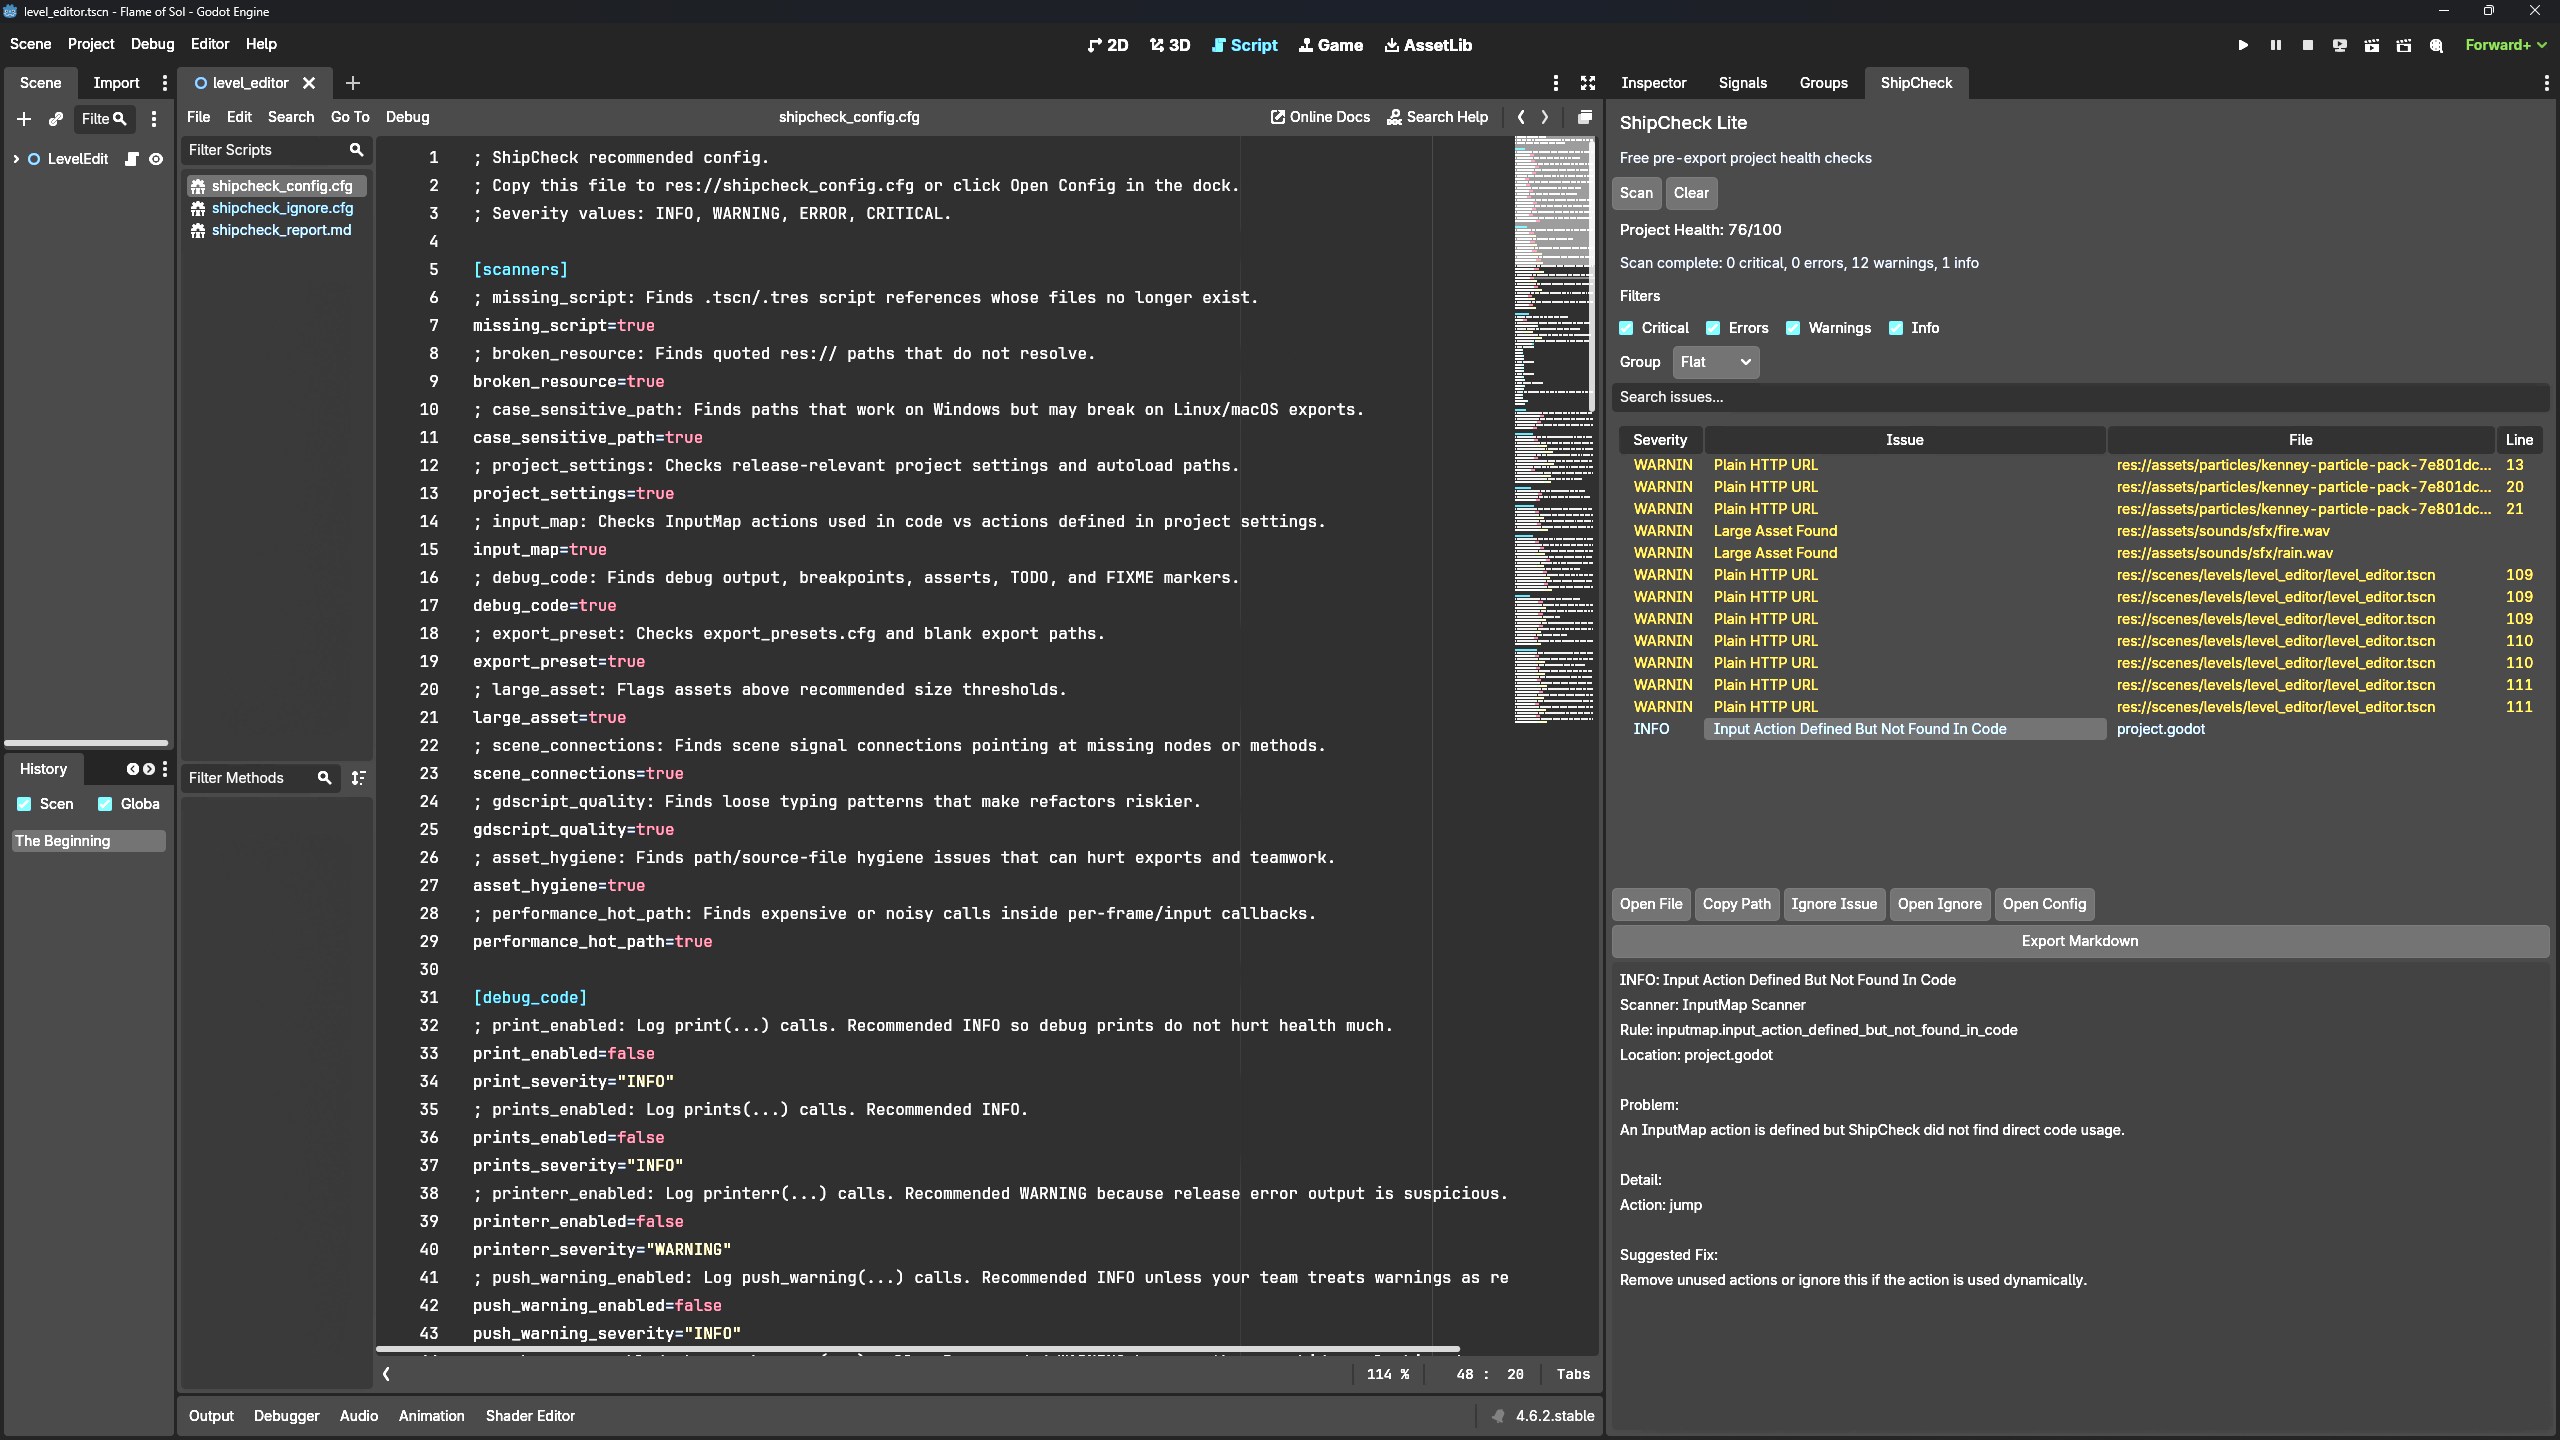Toggle alphabetical sorting of methods list
Viewport: 2560px width, 1440px height.
pyautogui.click(x=358, y=778)
